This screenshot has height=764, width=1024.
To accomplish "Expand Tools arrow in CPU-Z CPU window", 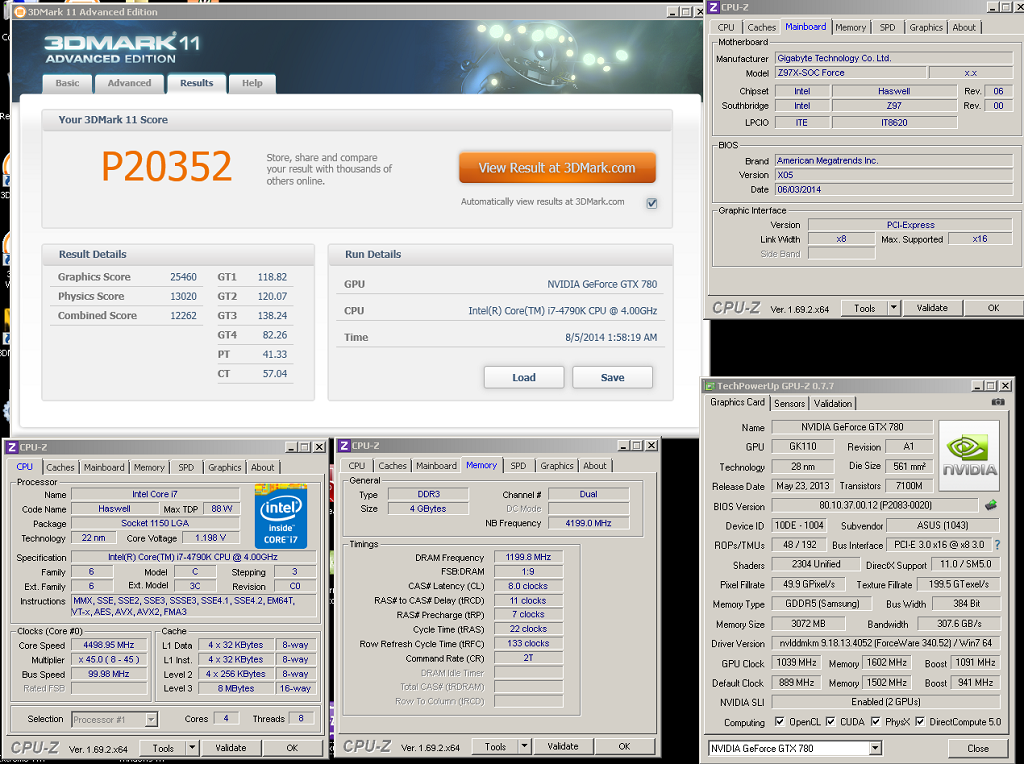I will (192, 748).
